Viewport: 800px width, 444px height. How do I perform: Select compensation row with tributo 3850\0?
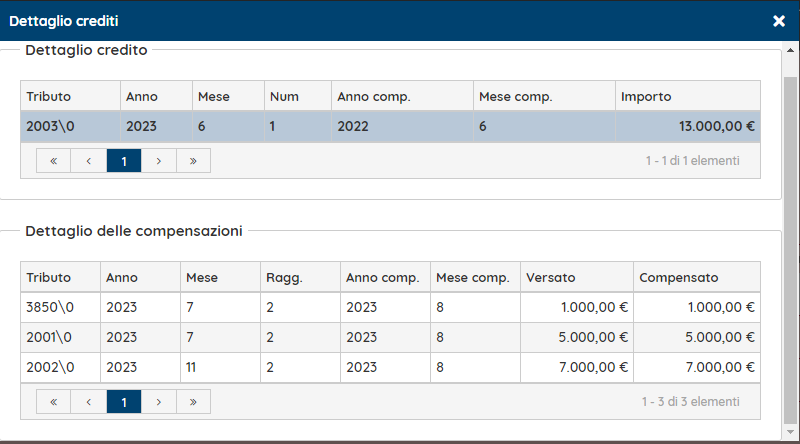tap(390, 308)
